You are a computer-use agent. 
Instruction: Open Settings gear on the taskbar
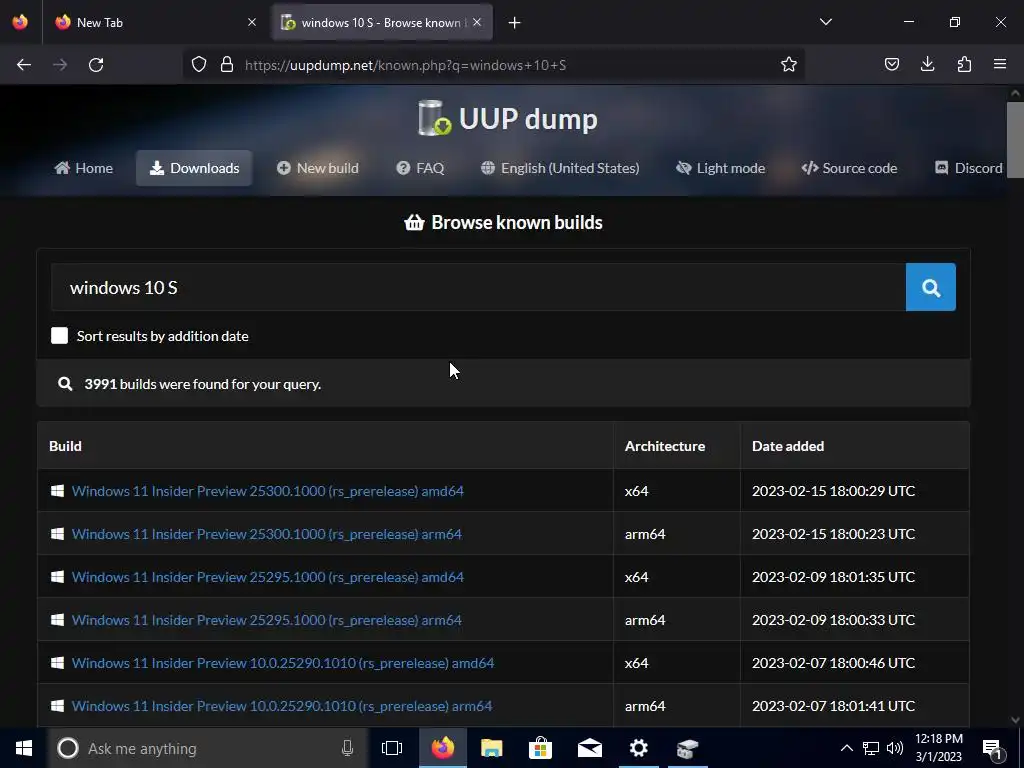[639, 748]
